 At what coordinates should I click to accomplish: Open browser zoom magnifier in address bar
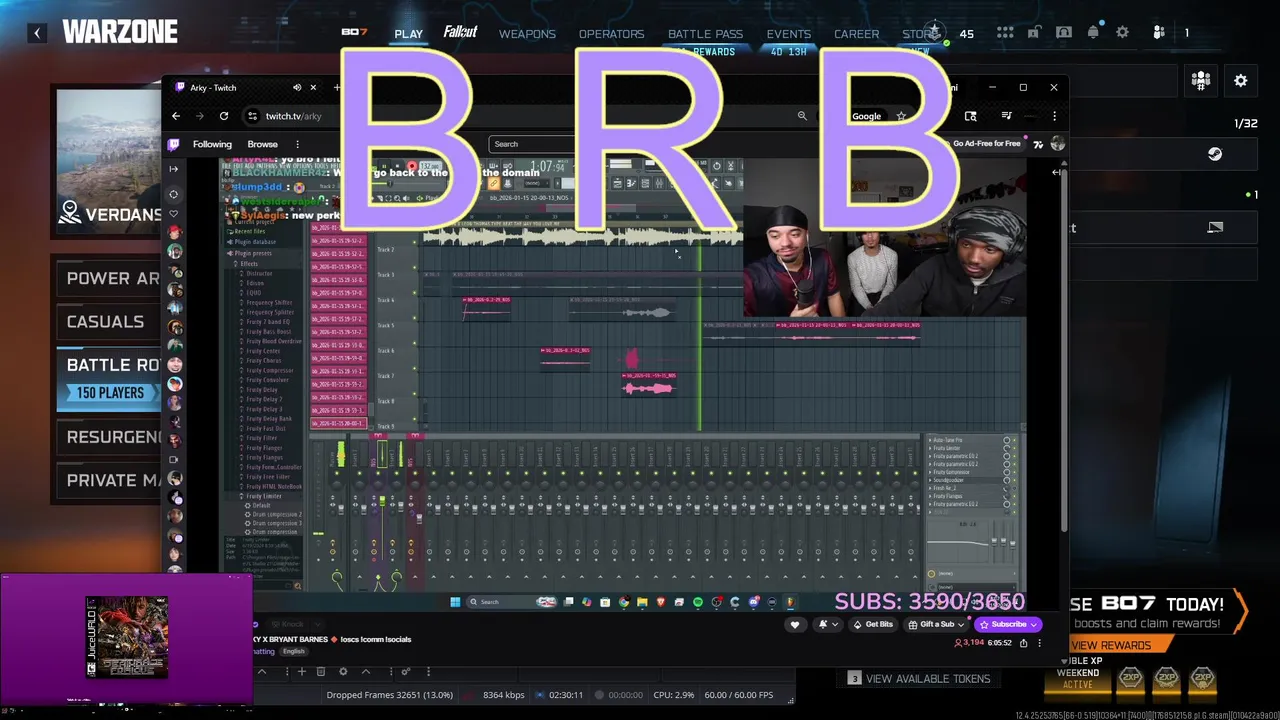[802, 116]
